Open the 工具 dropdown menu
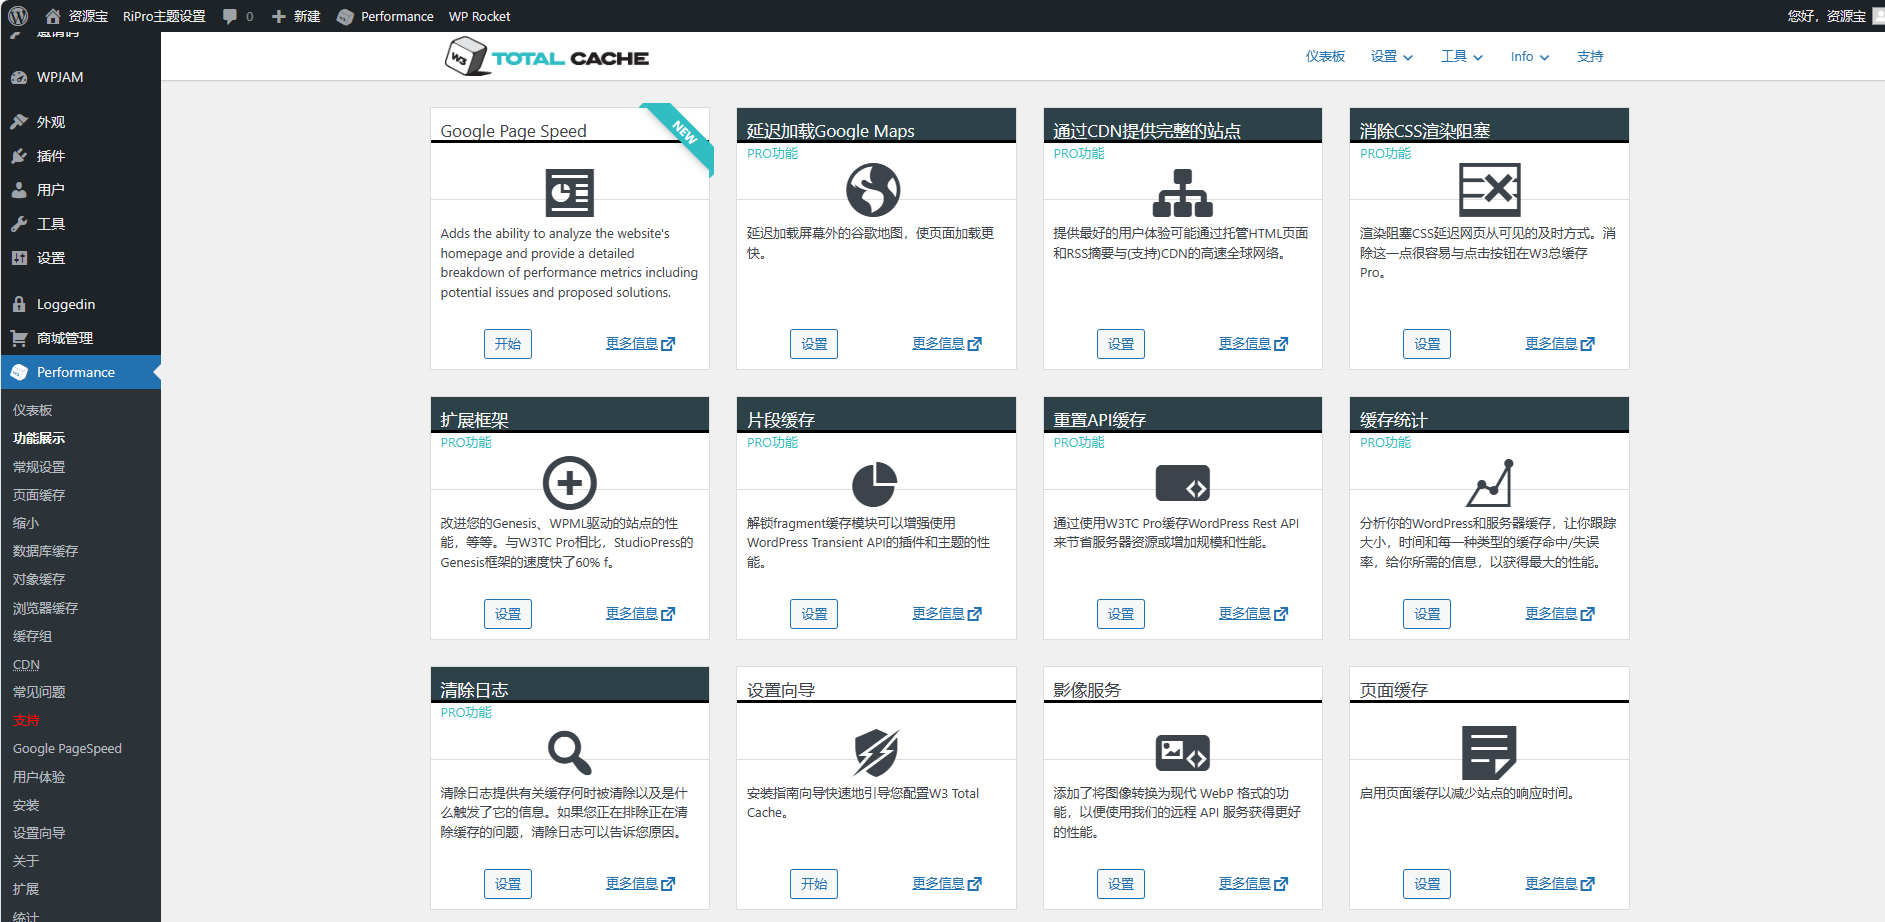This screenshot has height=922, width=1885. 1462,57
